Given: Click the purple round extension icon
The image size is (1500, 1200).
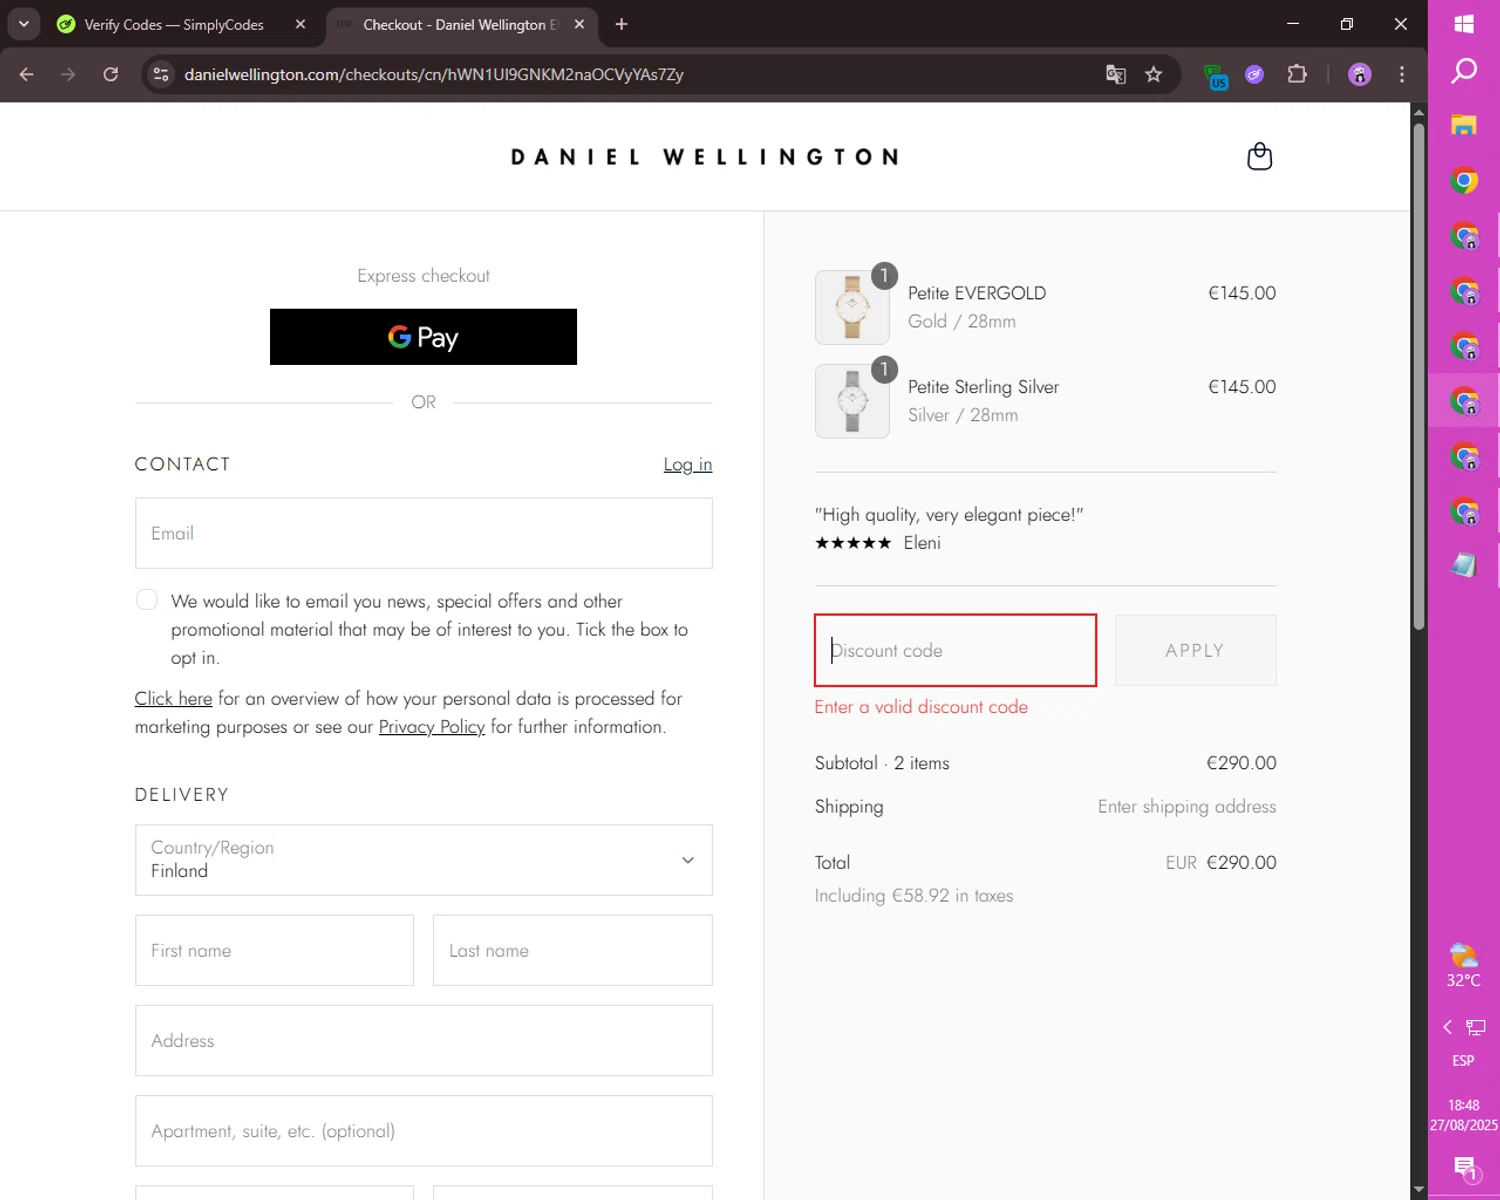Looking at the screenshot, I should tap(1254, 74).
